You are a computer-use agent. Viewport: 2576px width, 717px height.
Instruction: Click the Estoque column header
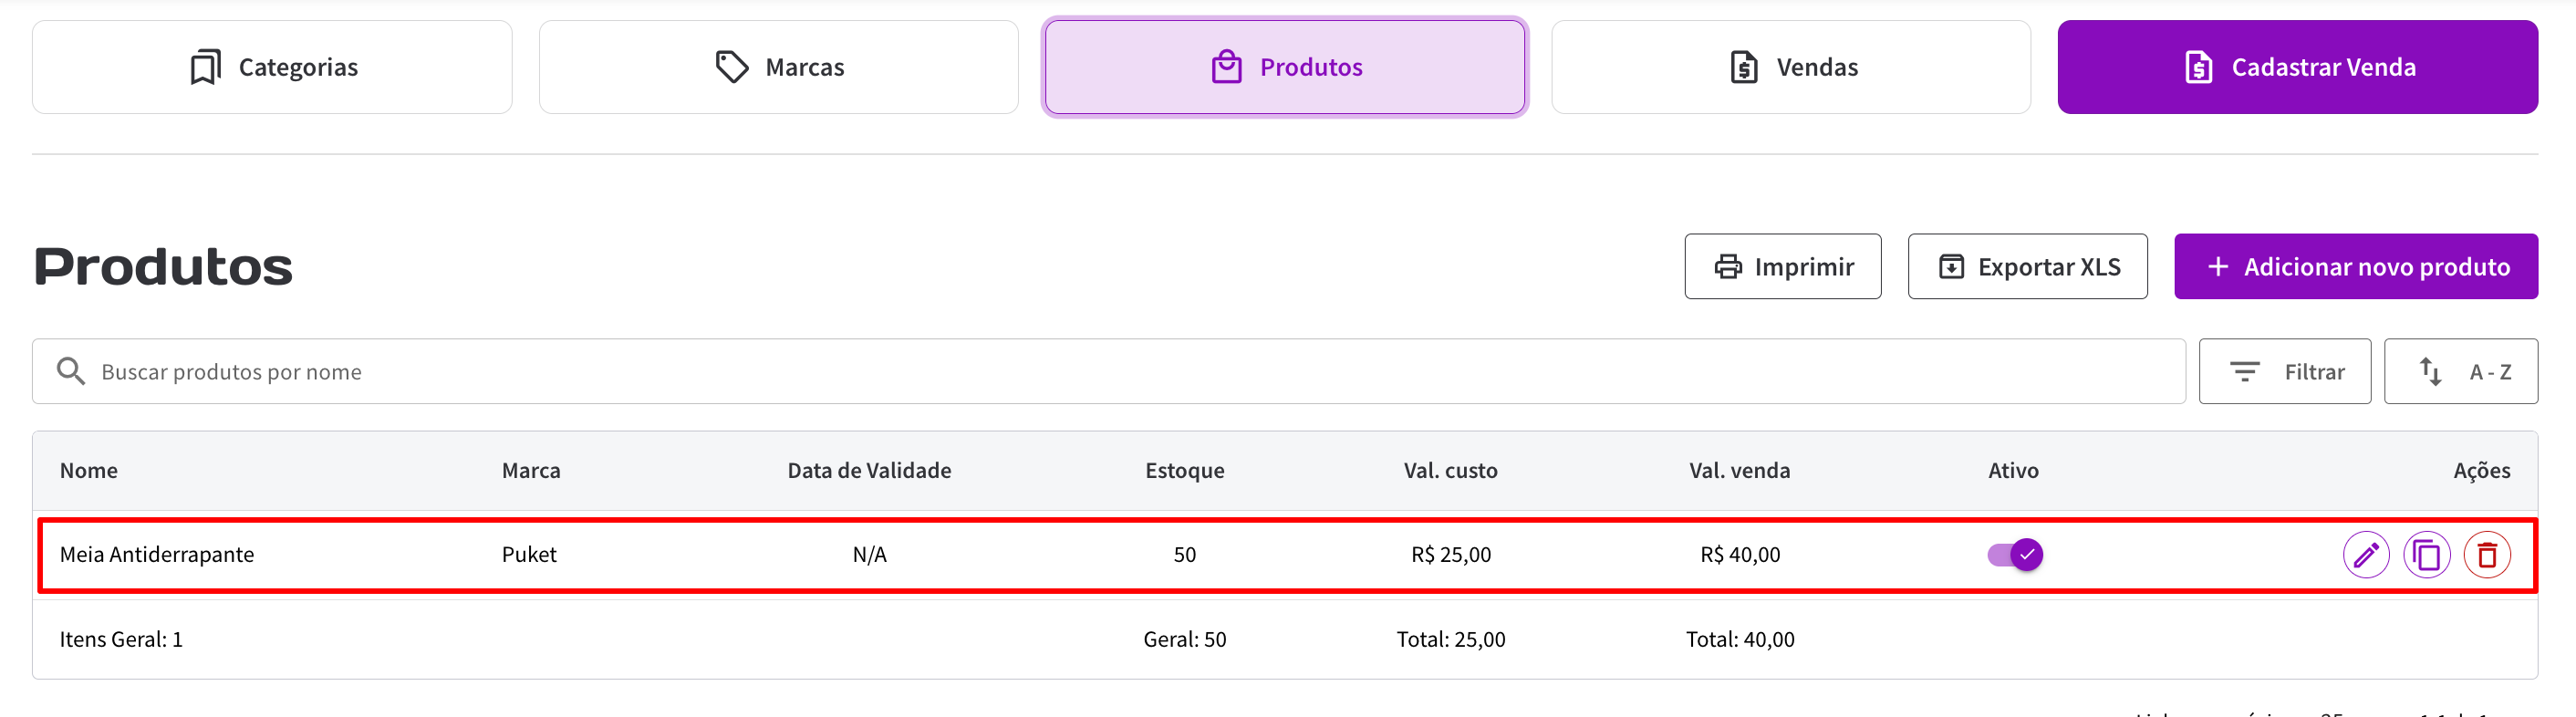[1184, 470]
